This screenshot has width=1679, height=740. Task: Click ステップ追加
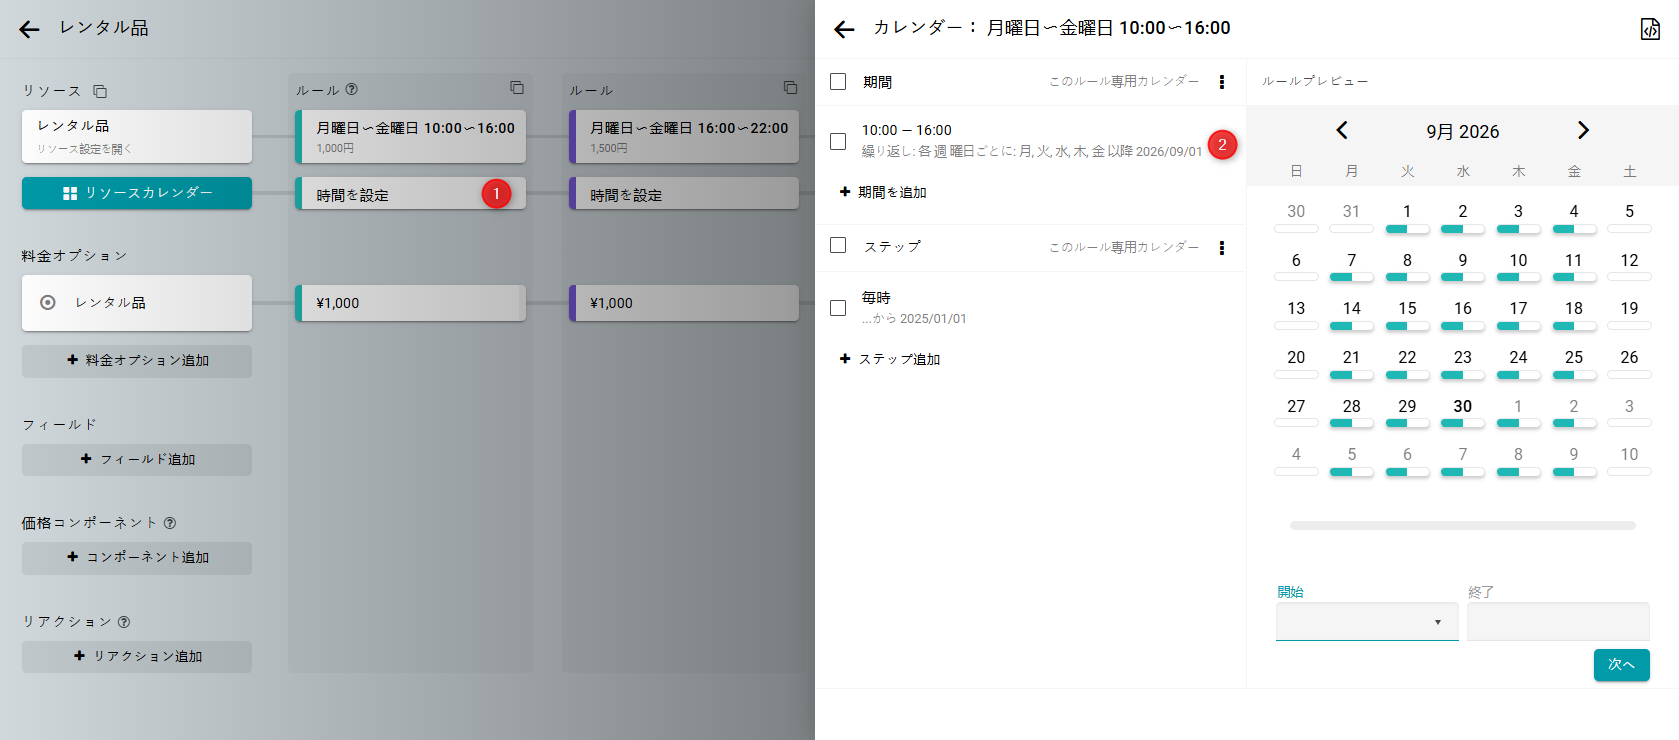click(x=890, y=359)
